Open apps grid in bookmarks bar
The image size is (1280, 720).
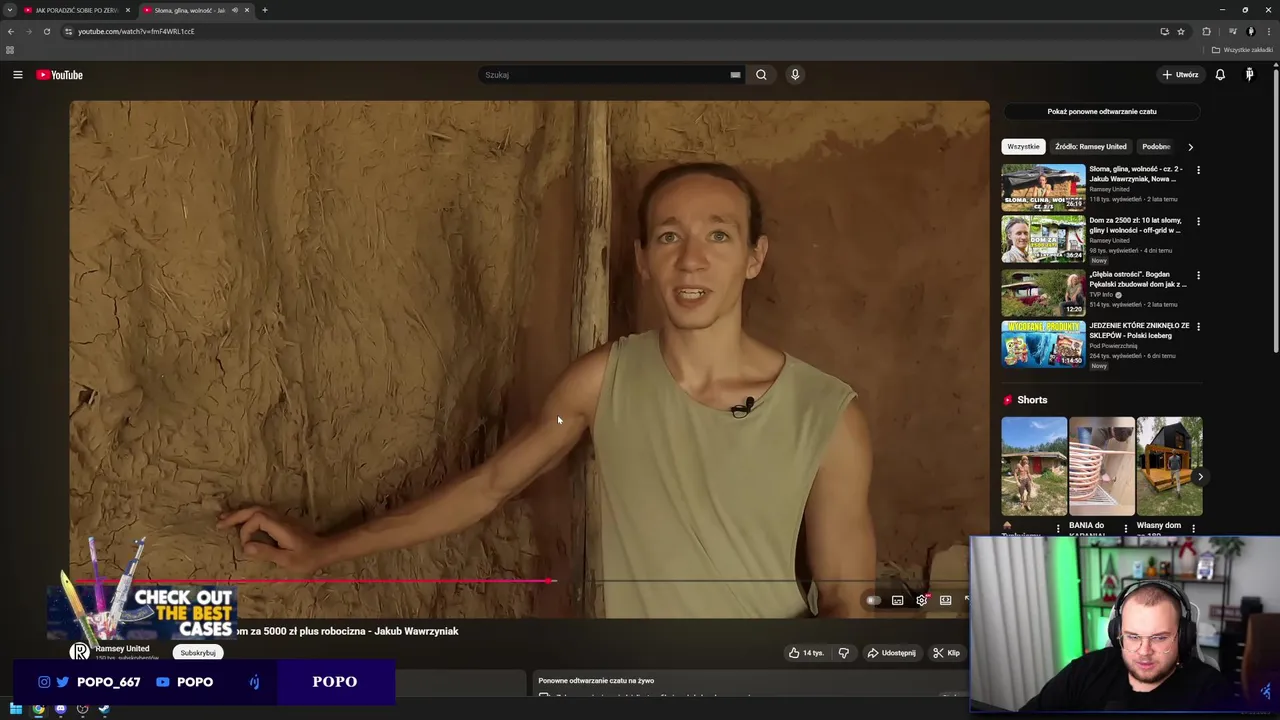coord(10,50)
